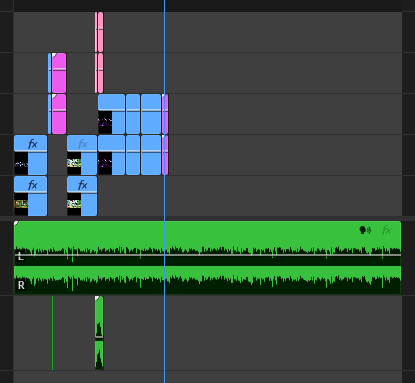Select the wide magenta clip on the fourth video track
This screenshot has height=383, width=415.
click(x=59, y=73)
